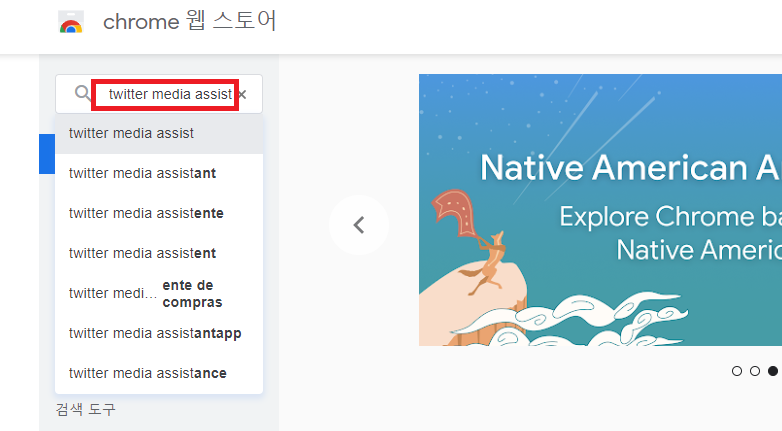
Task: Select the suggestion 'twitter media assistance'
Action: pyautogui.click(x=159, y=373)
